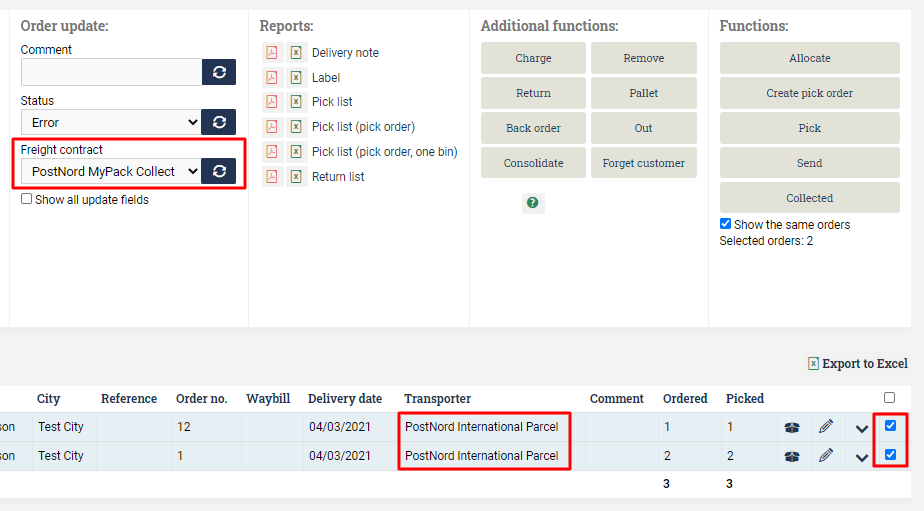Click the Pick function button
Screen dimensions: 924x511
810,128
